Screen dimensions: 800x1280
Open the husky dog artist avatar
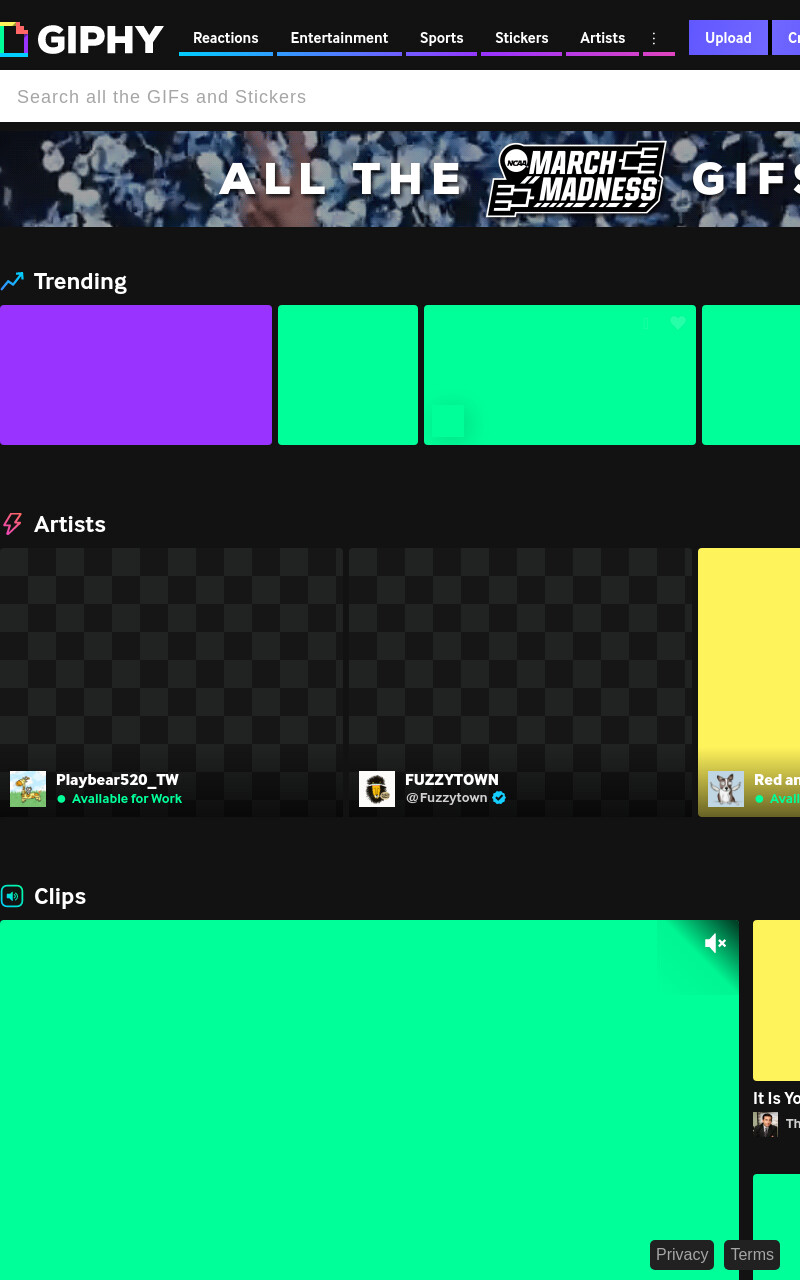click(726, 789)
